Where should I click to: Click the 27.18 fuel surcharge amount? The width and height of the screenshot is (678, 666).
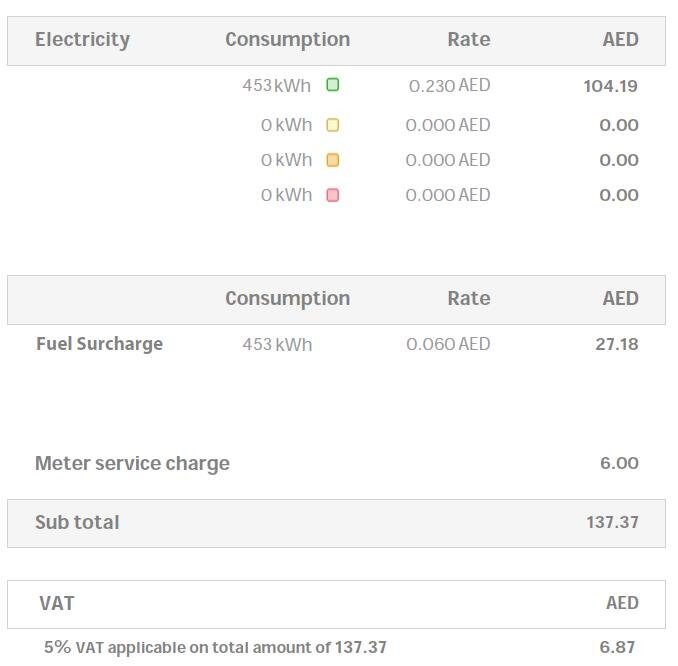(616, 344)
